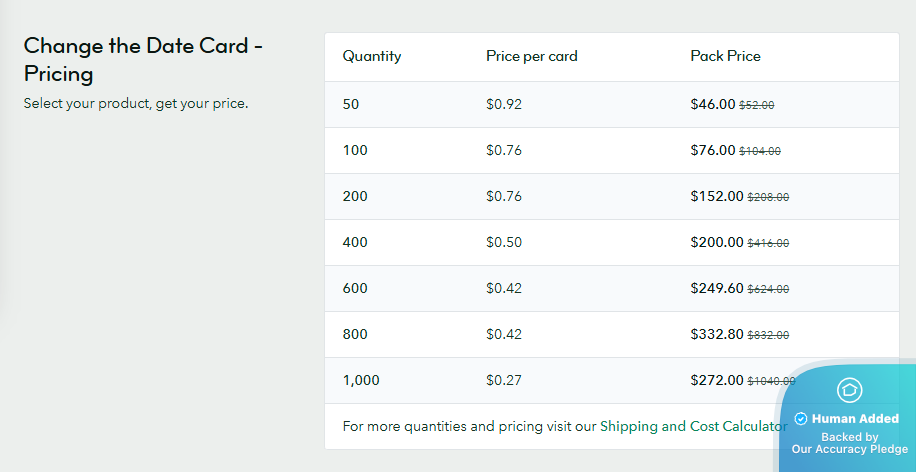This screenshot has height=472, width=916.
Task: Click the Pack Price column header
Action: [725, 56]
